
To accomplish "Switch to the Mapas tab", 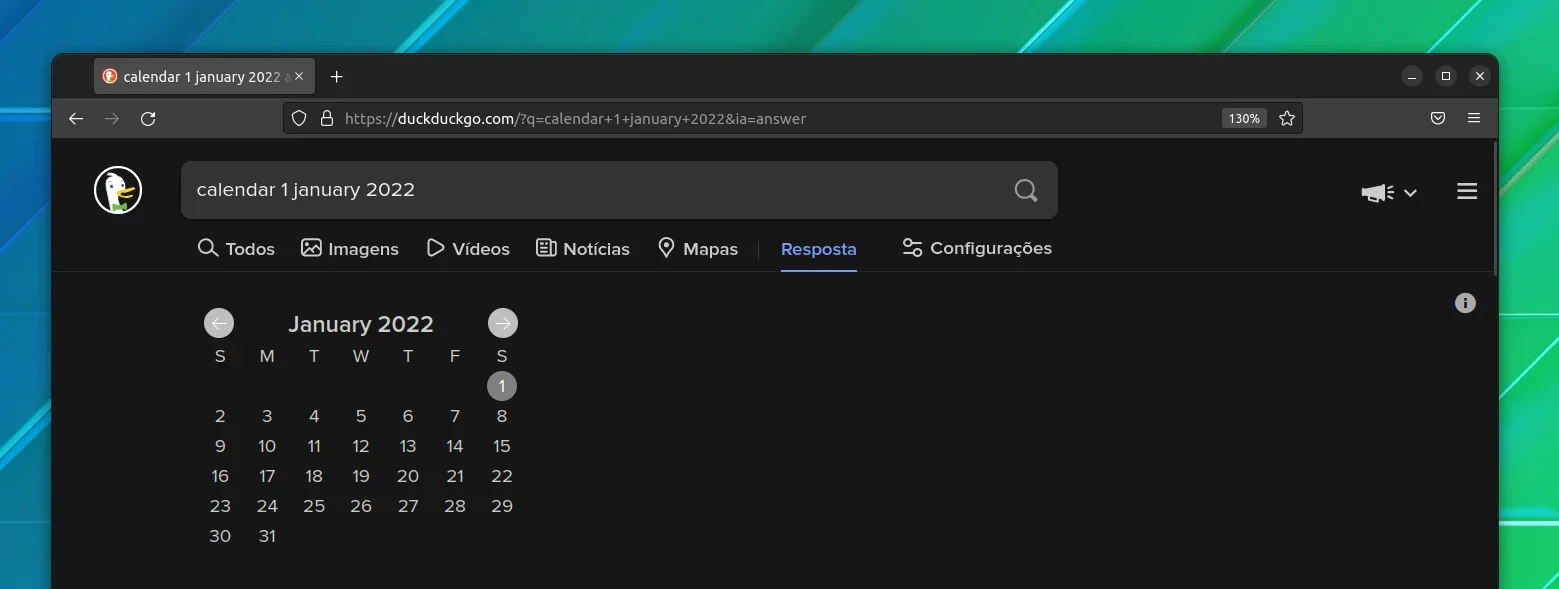I will (698, 248).
